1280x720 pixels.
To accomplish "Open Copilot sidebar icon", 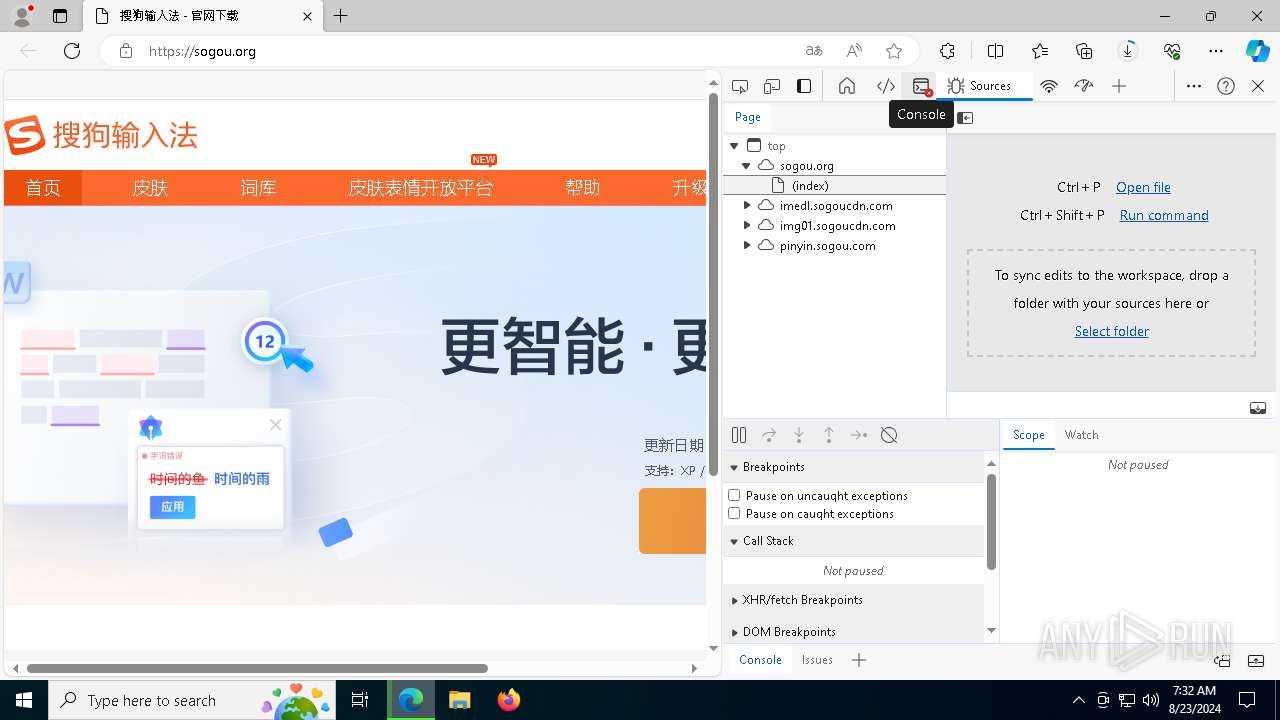I will tap(1257, 51).
